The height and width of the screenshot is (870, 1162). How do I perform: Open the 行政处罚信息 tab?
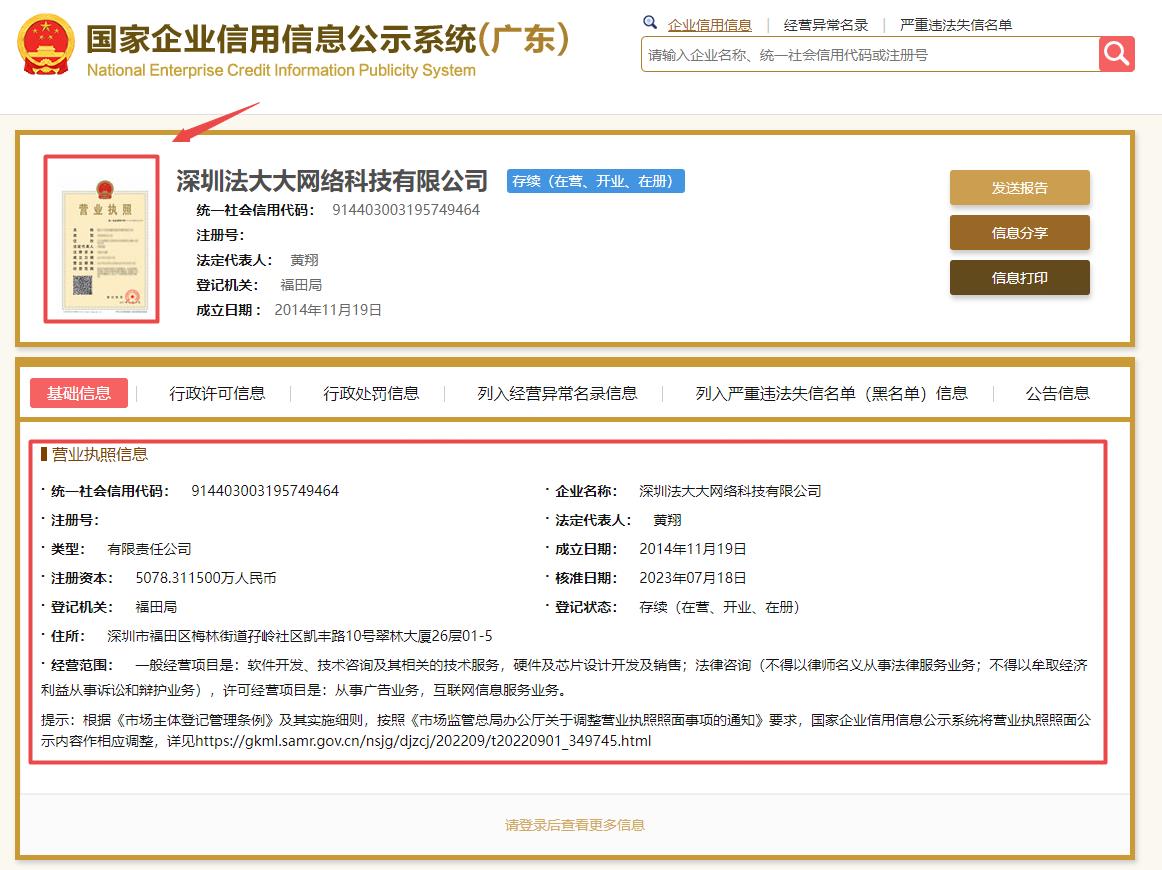click(371, 393)
